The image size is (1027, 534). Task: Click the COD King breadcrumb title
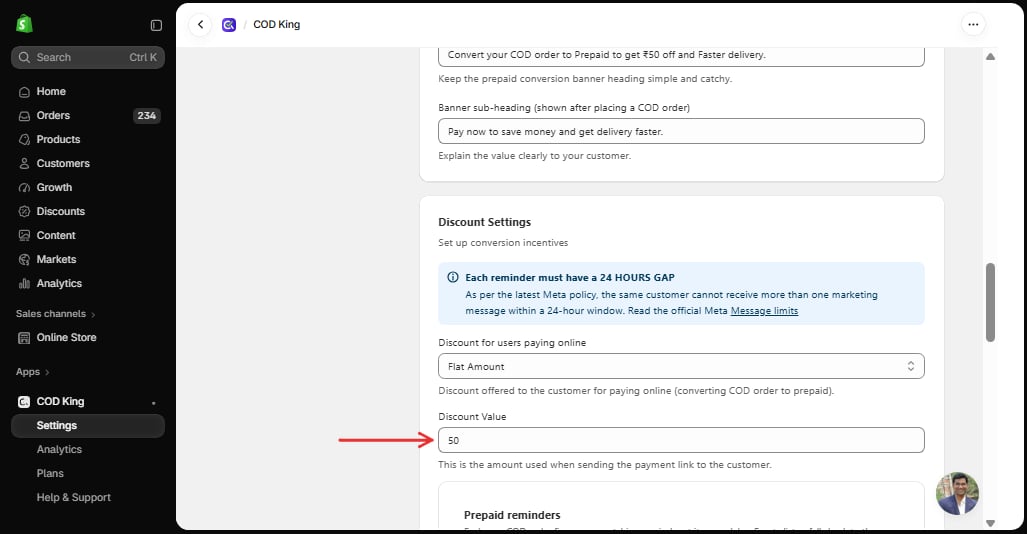click(276, 25)
